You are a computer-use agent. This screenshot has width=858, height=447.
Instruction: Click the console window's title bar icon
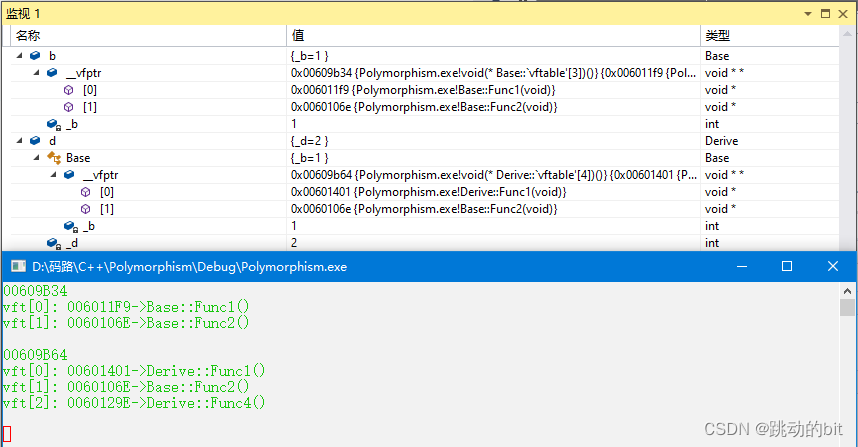16,267
